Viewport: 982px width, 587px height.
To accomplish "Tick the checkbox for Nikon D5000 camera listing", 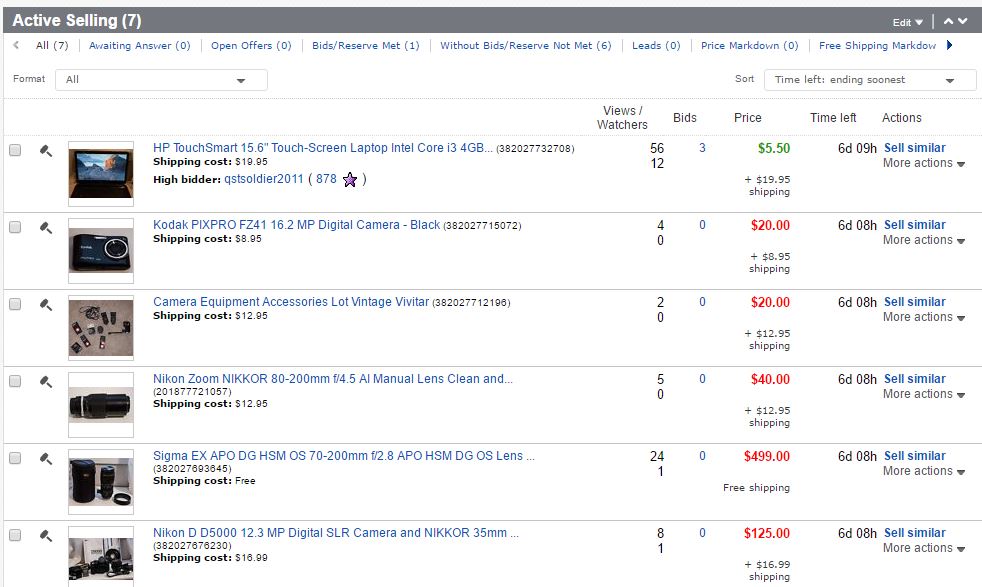I will coord(15,535).
